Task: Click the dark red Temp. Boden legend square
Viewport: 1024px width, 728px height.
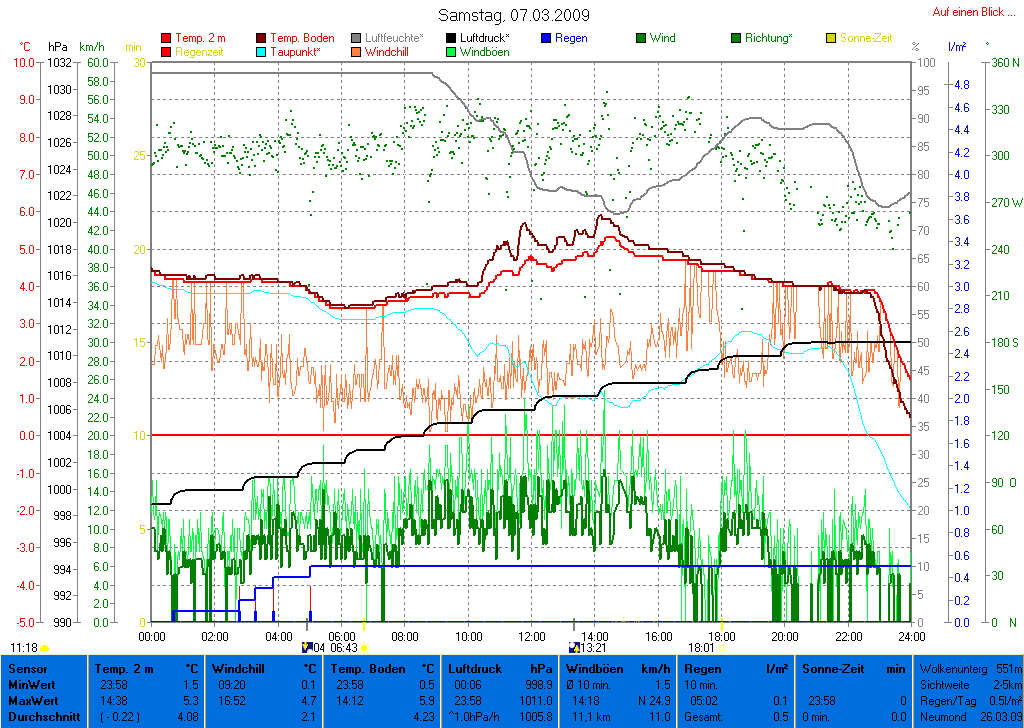Action: (x=262, y=38)
